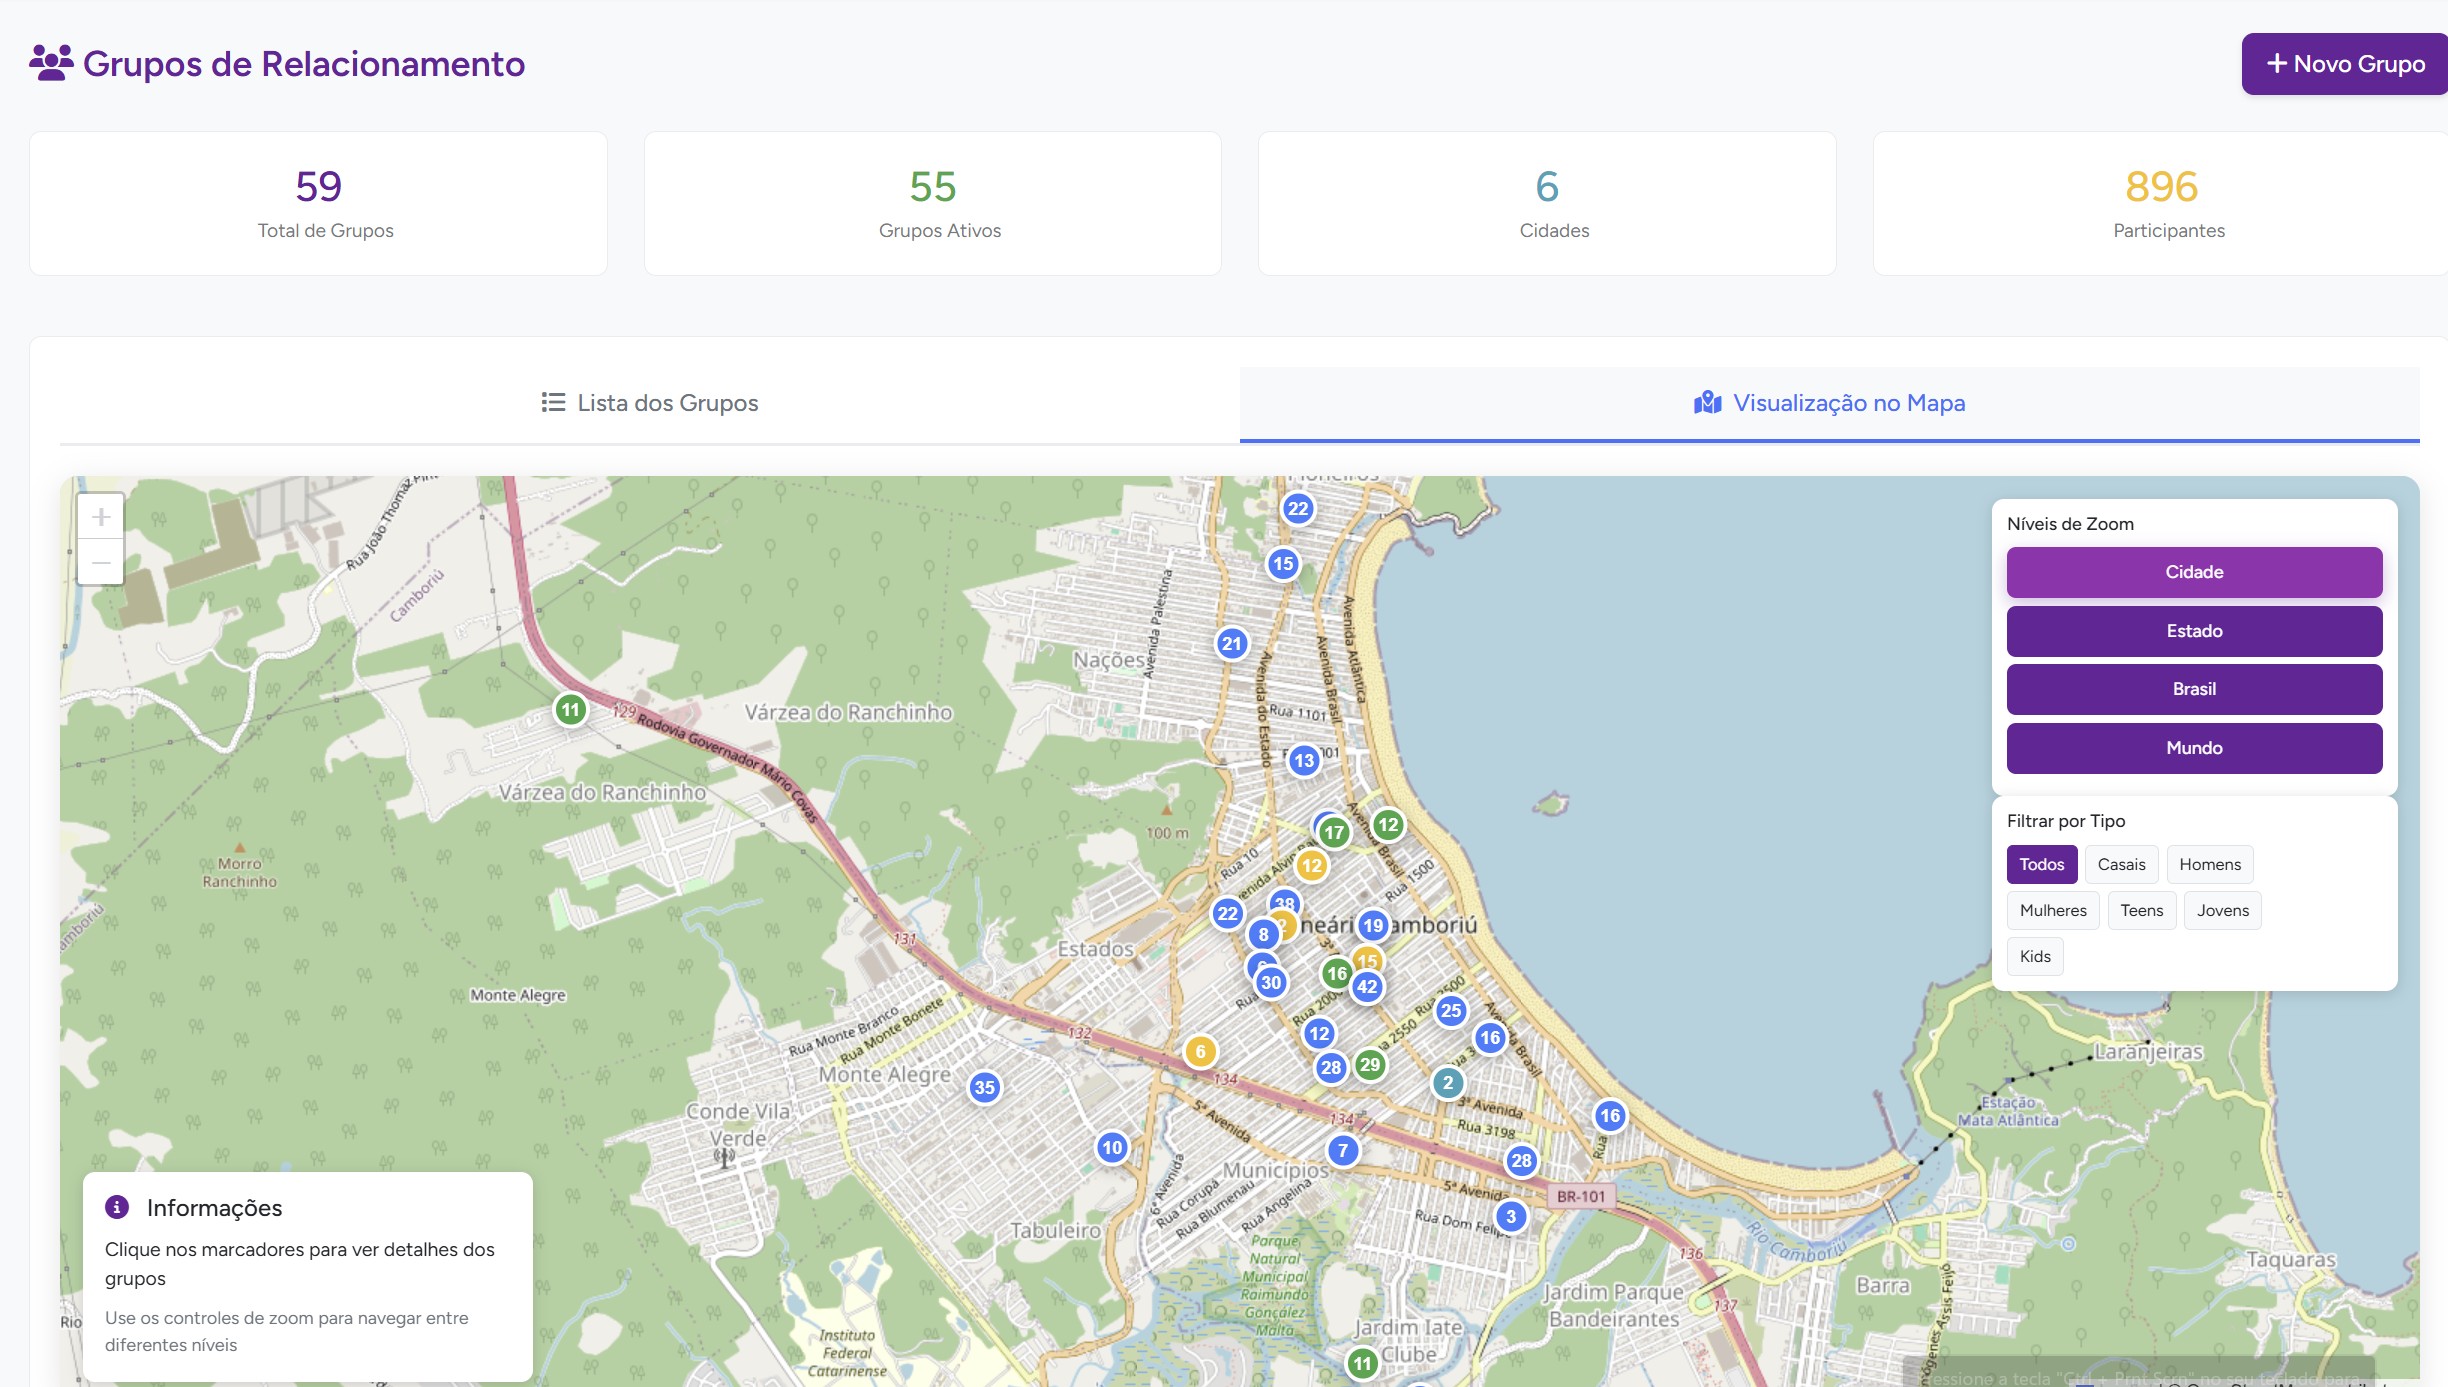The width and height of the screenshot is (2448, 1387).
Task: Filter groups by Mulheres type
Action: coord(2052,910)
